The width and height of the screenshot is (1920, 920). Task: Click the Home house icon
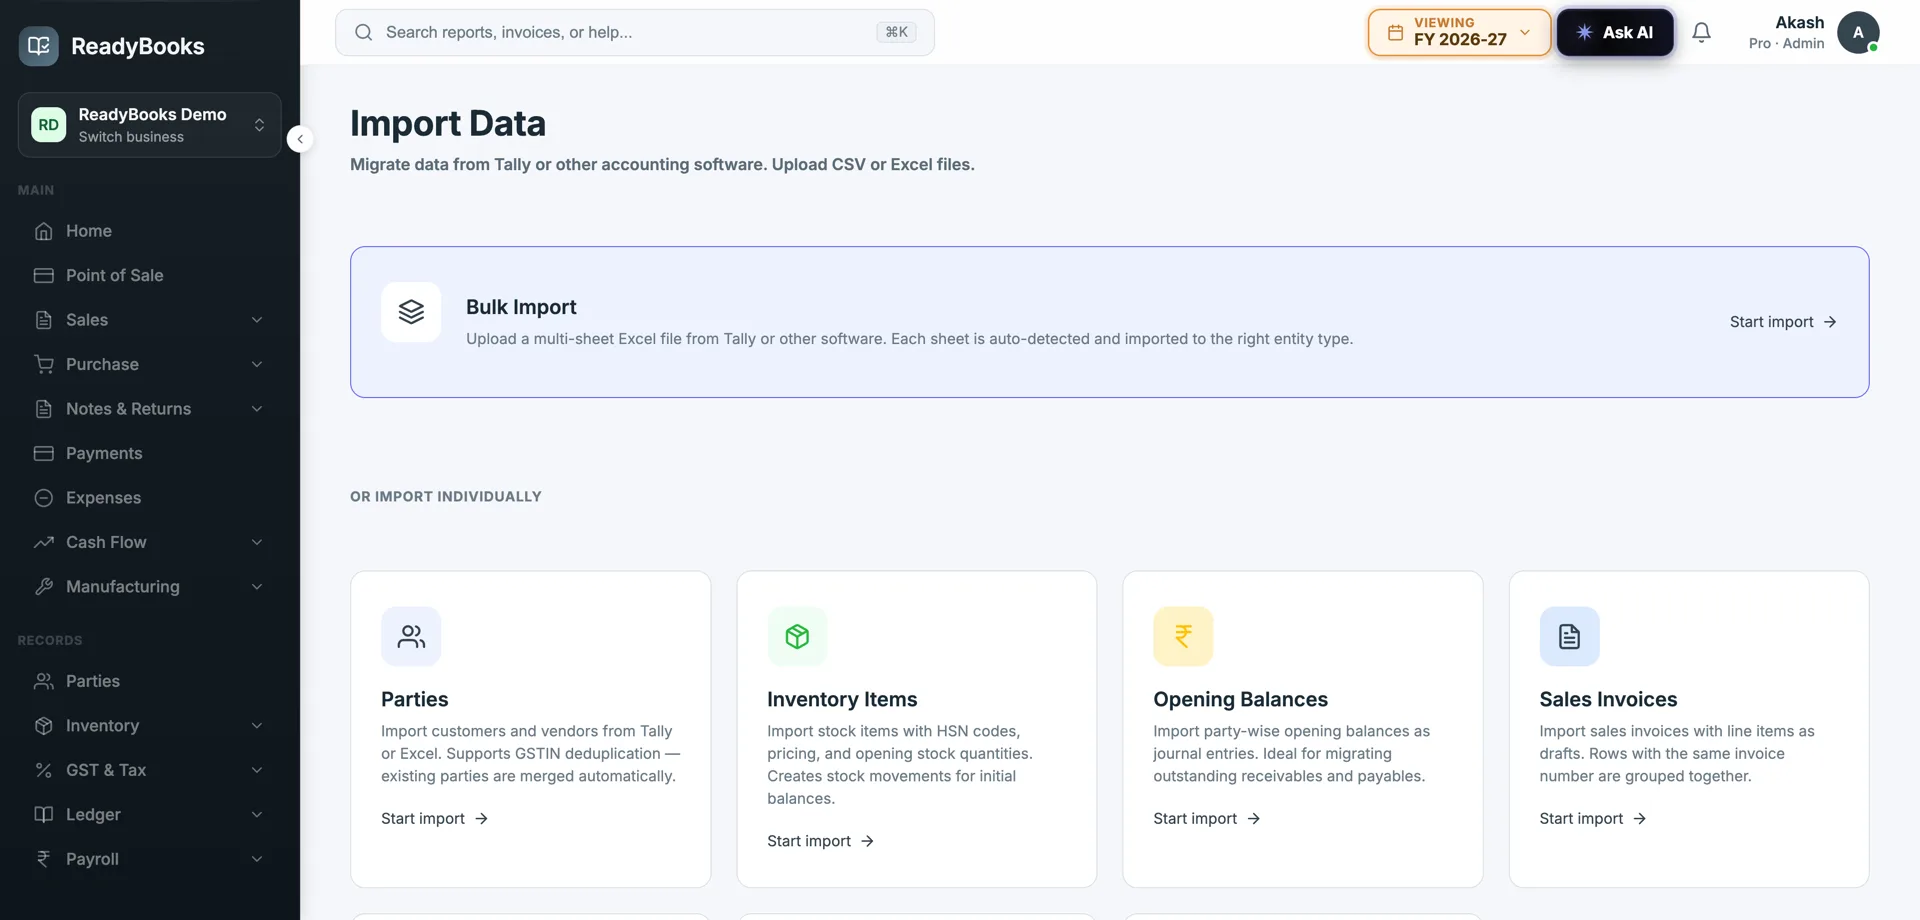(x=43, y=231)
